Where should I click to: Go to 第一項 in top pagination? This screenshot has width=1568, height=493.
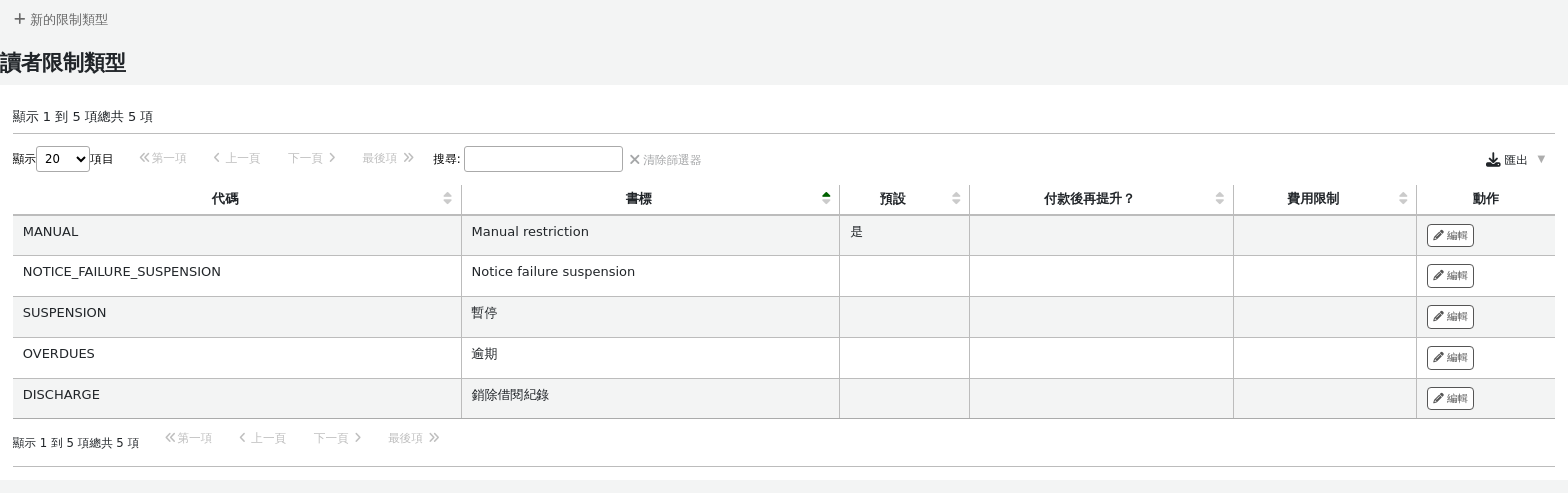tap(163, 158)
